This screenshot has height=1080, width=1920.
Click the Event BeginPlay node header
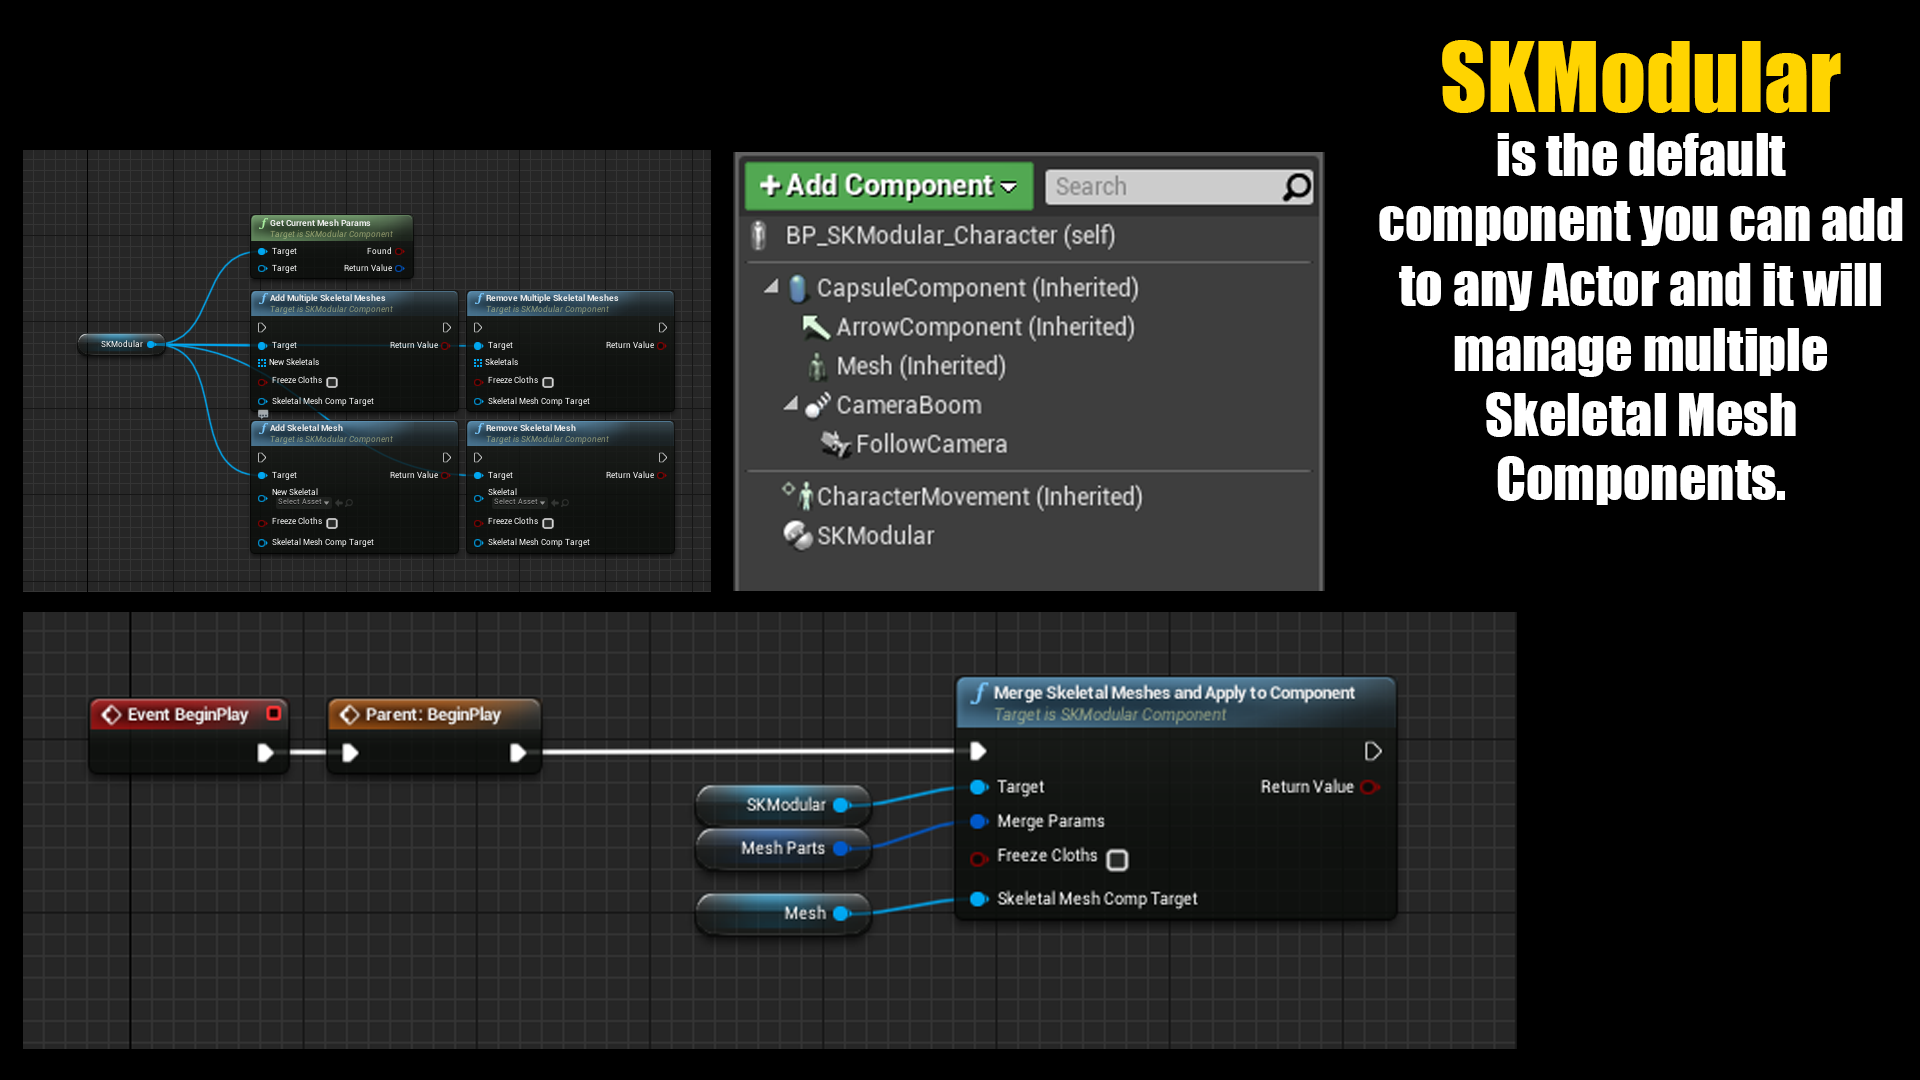click(x=186, y=714)
